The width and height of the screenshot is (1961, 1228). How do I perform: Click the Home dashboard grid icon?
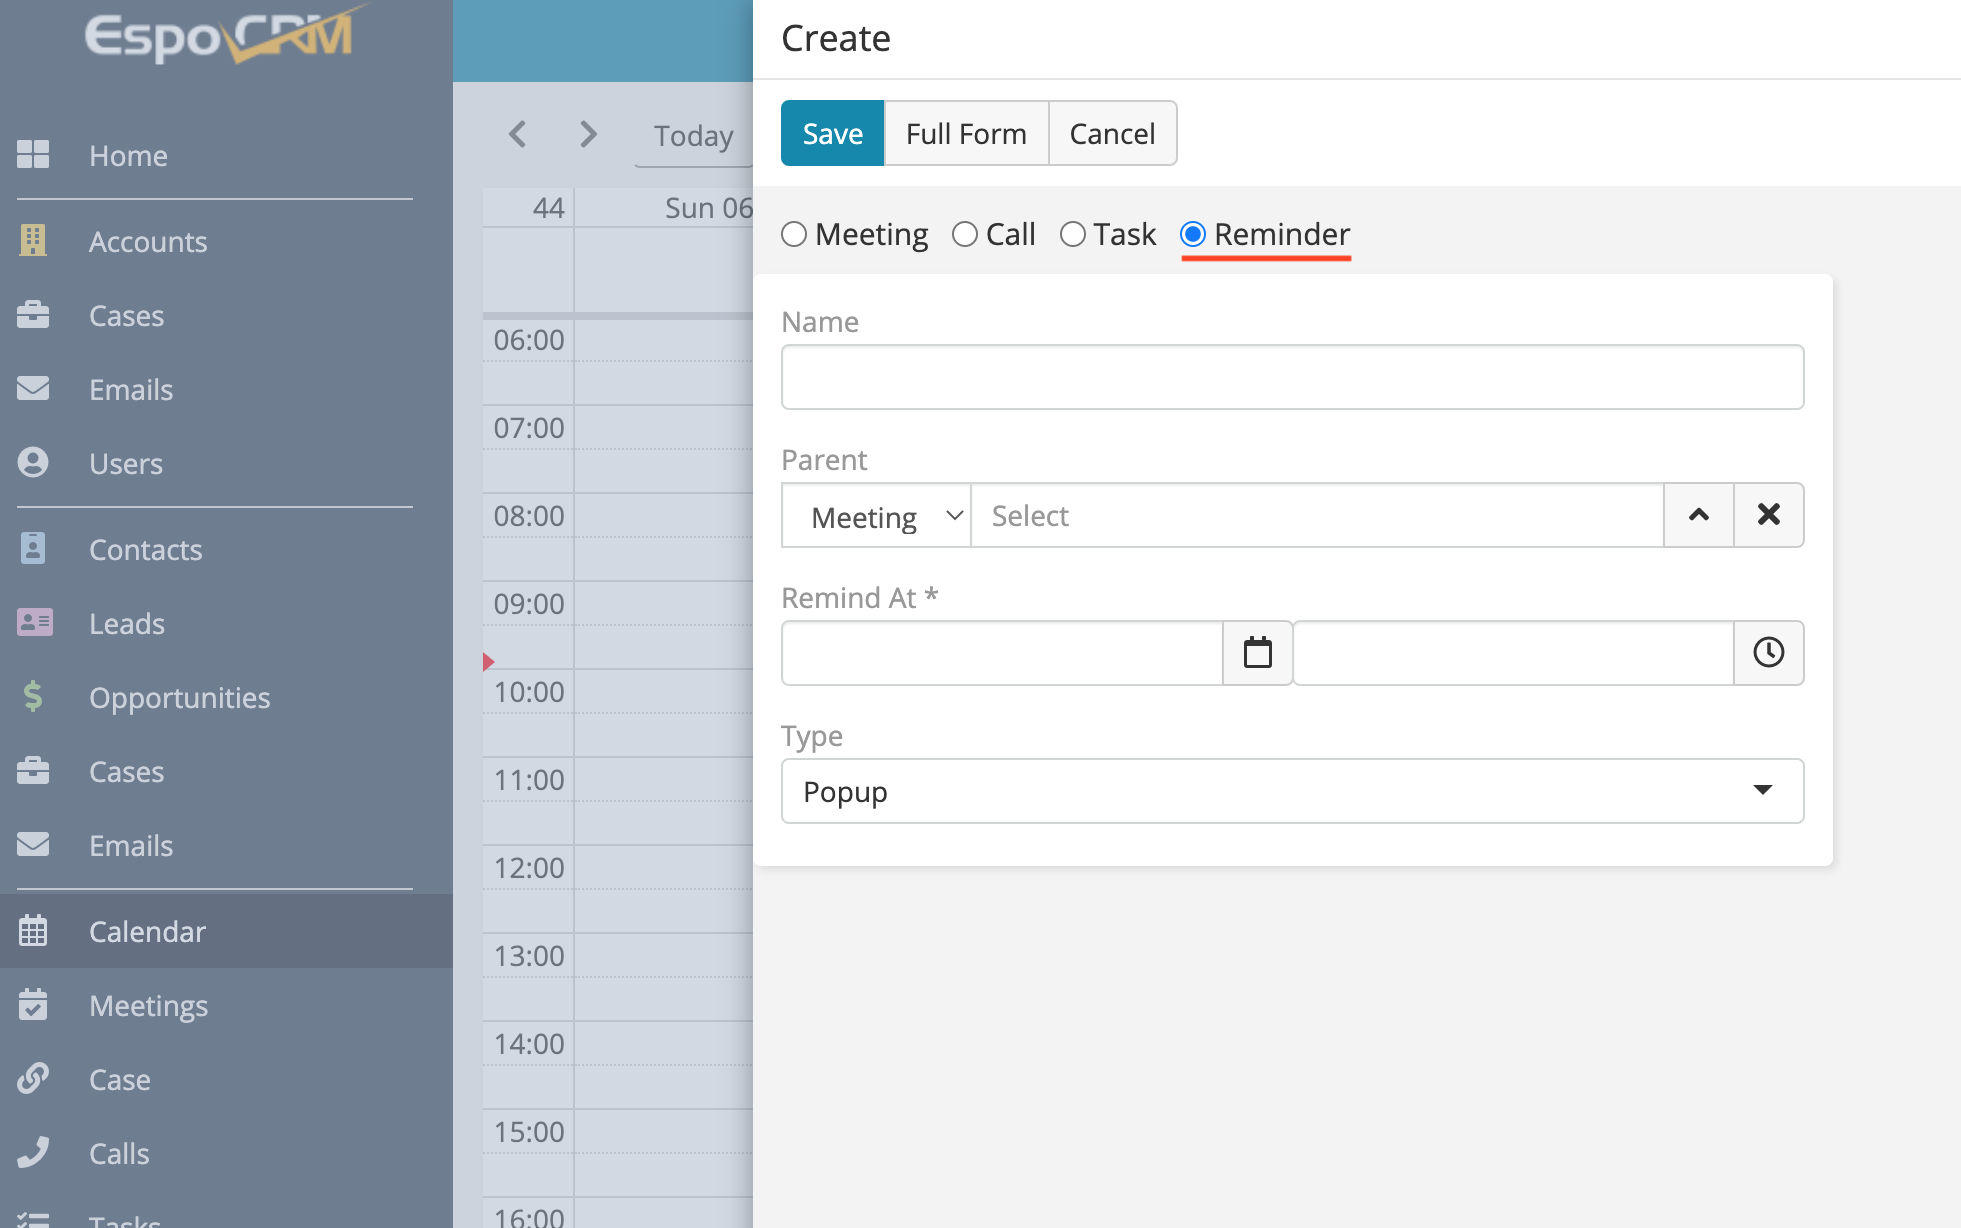point(33,155)
